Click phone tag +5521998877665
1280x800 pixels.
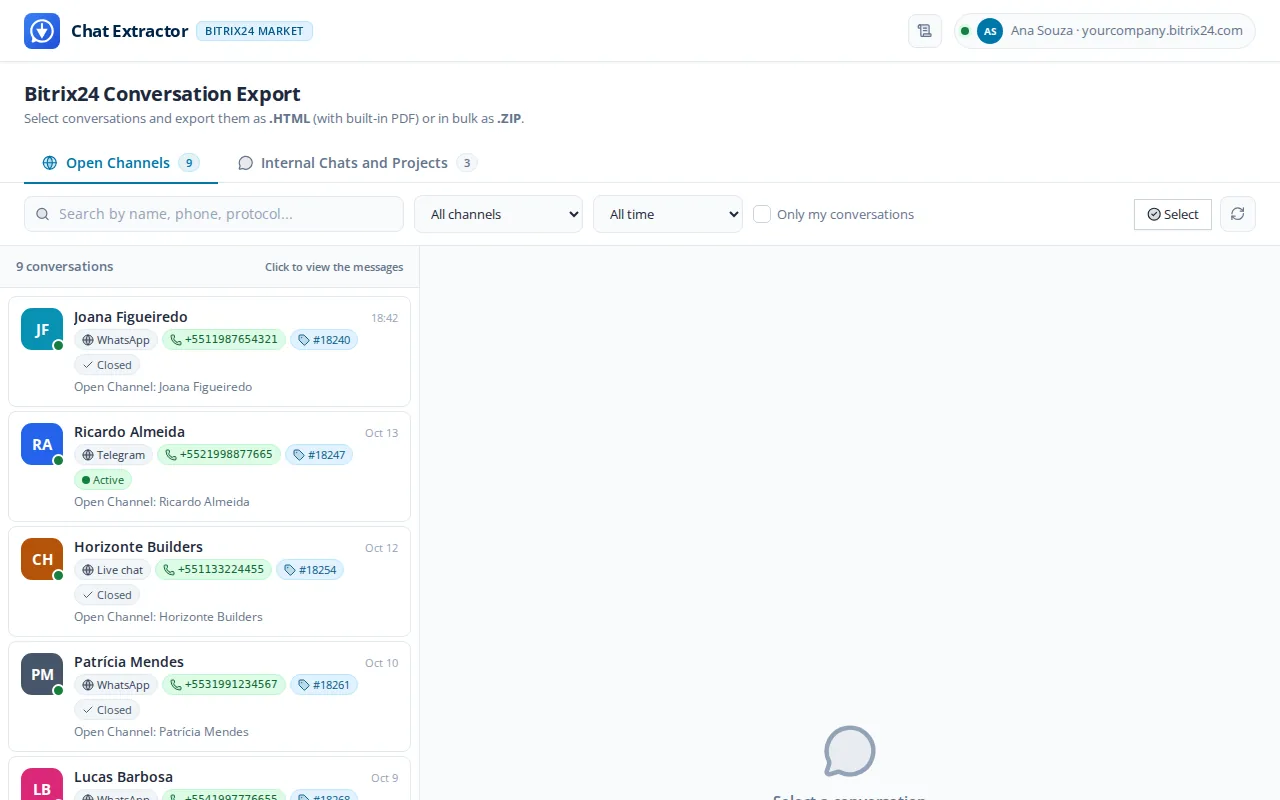tap(219, 455)
